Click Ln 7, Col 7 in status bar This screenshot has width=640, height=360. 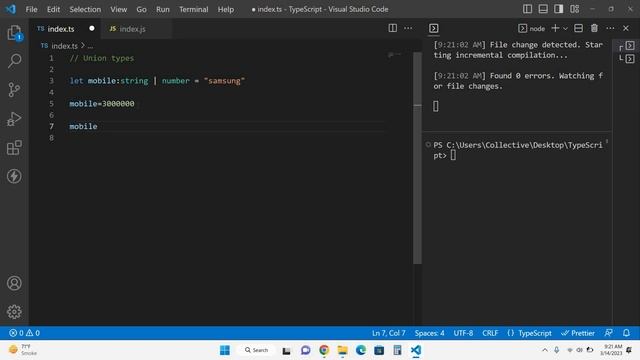389,333
